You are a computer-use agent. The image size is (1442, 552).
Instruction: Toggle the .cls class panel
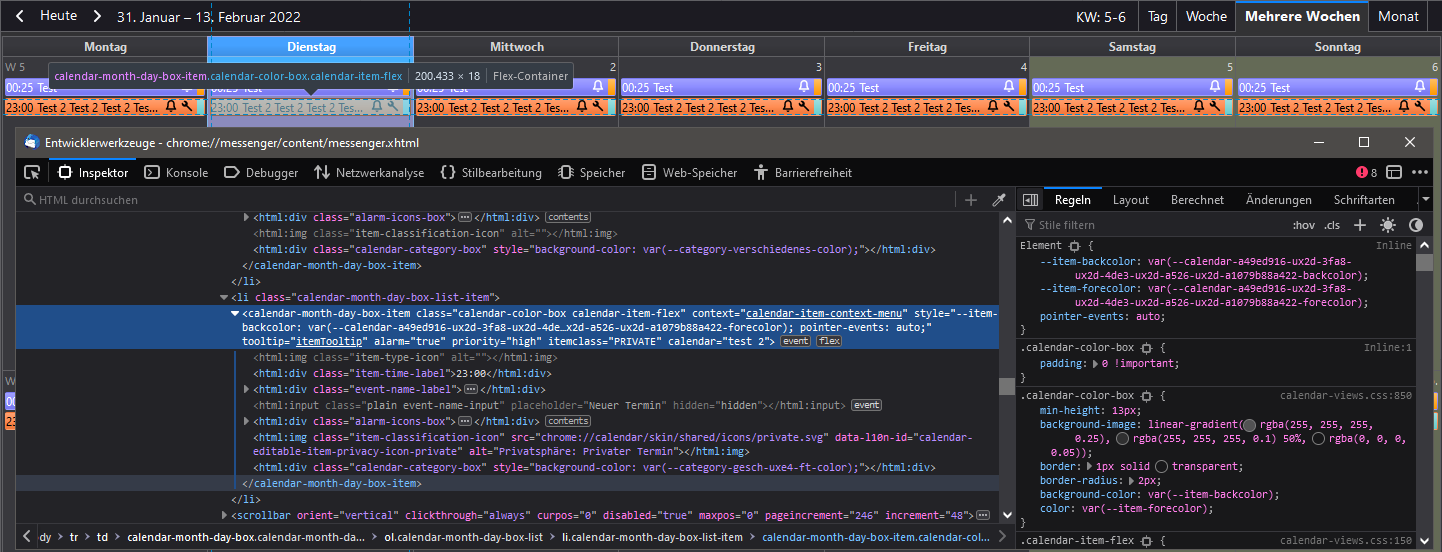(x=1332, y=225)
